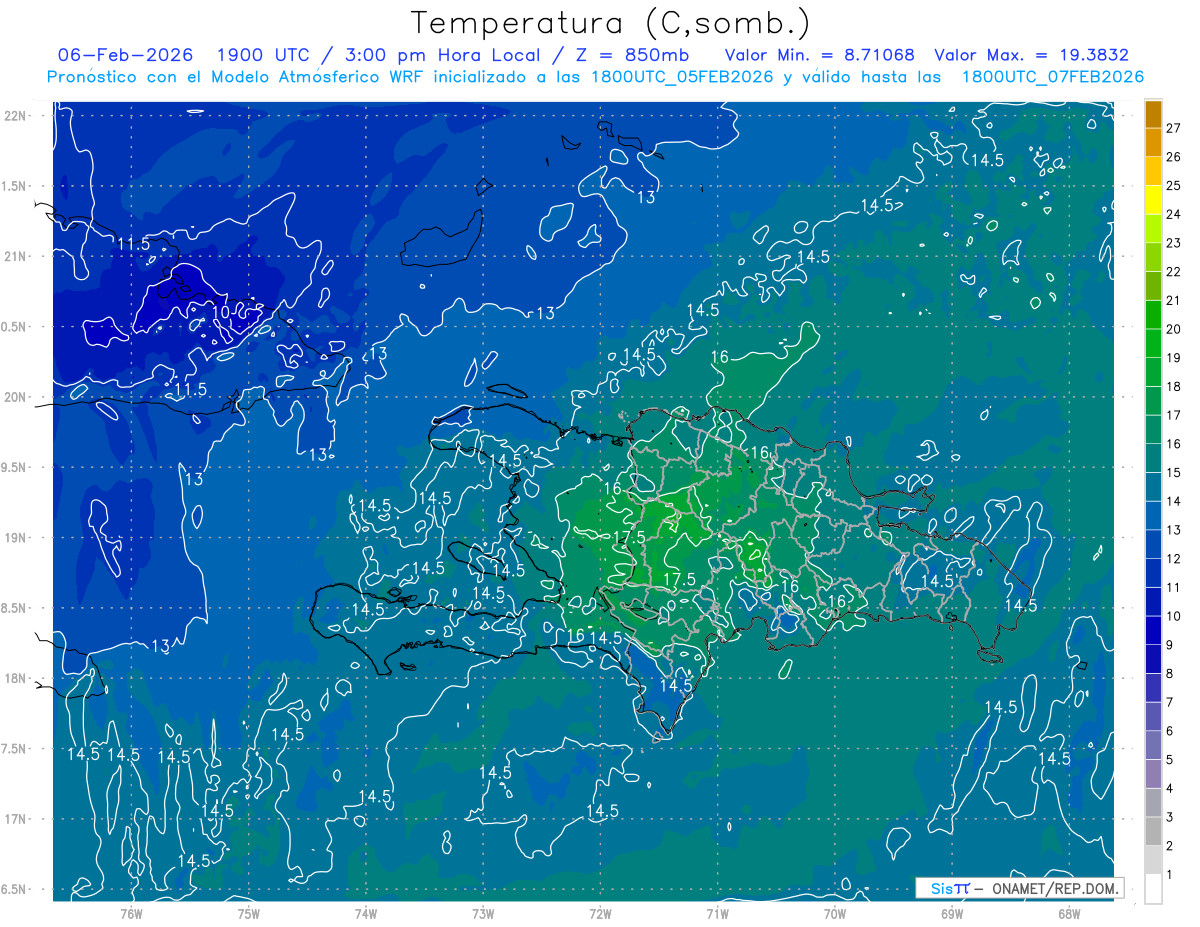Click the "15" tick on color scale

pyautogui.click(x=1173, y=472)
